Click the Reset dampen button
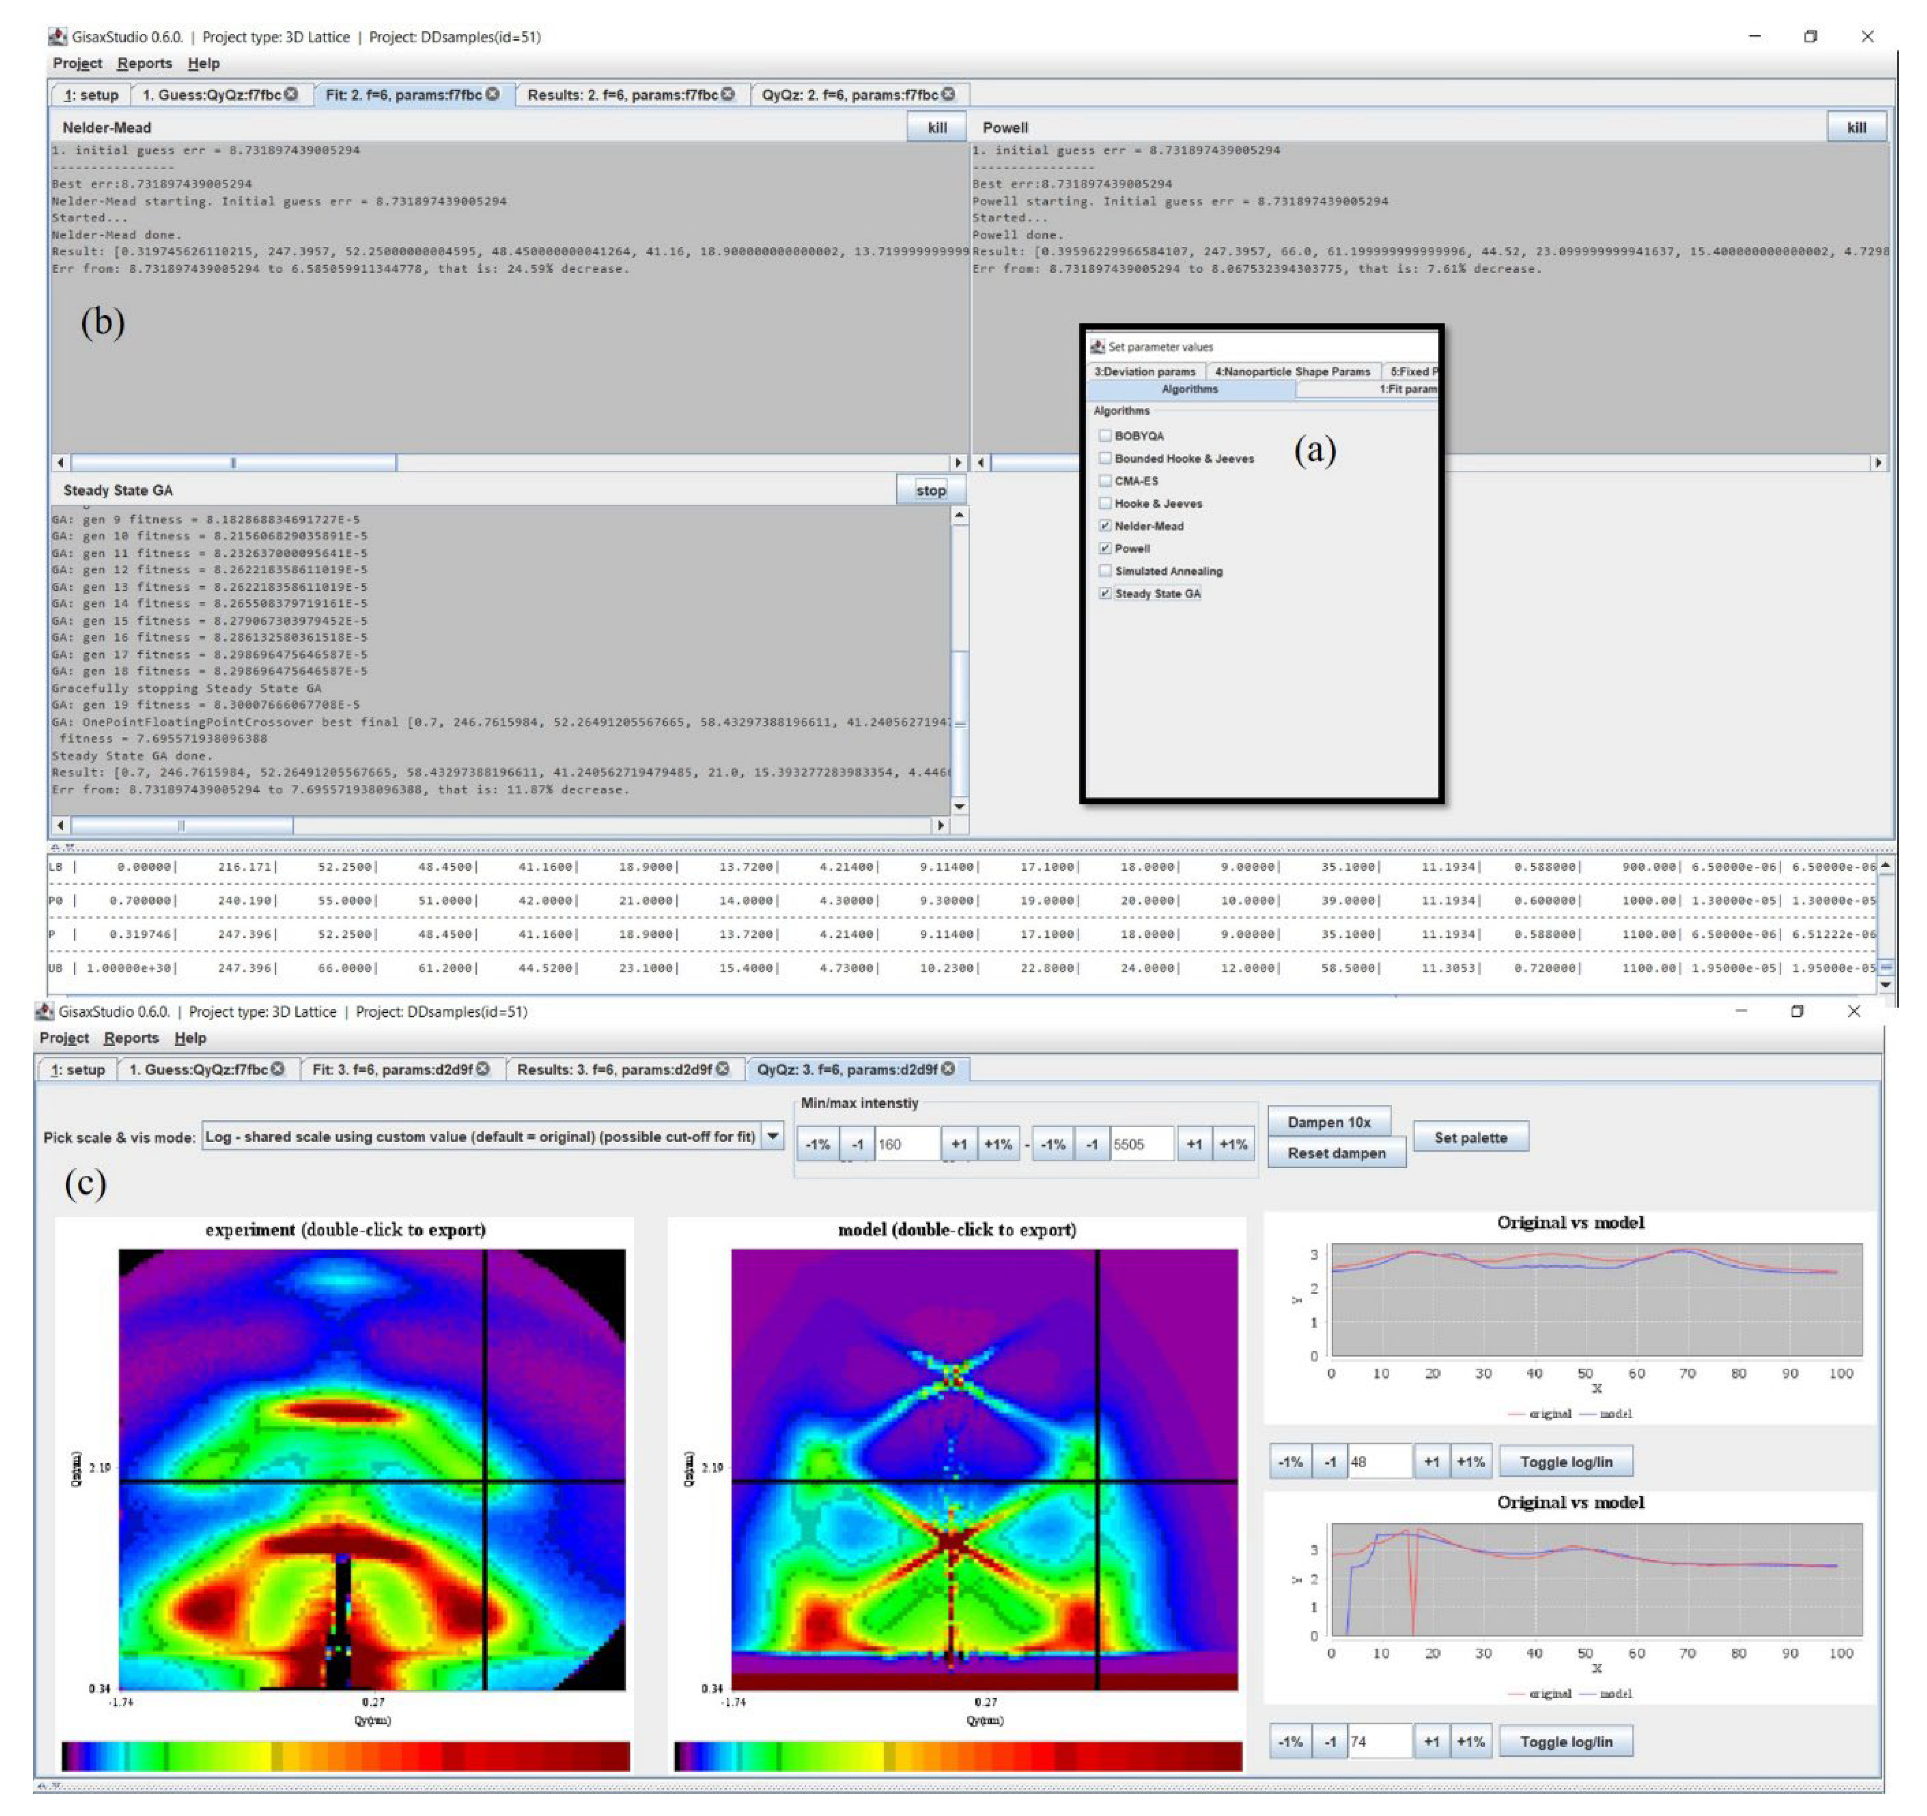Screen dimensions: 1927x1816 point(1336,1153)
